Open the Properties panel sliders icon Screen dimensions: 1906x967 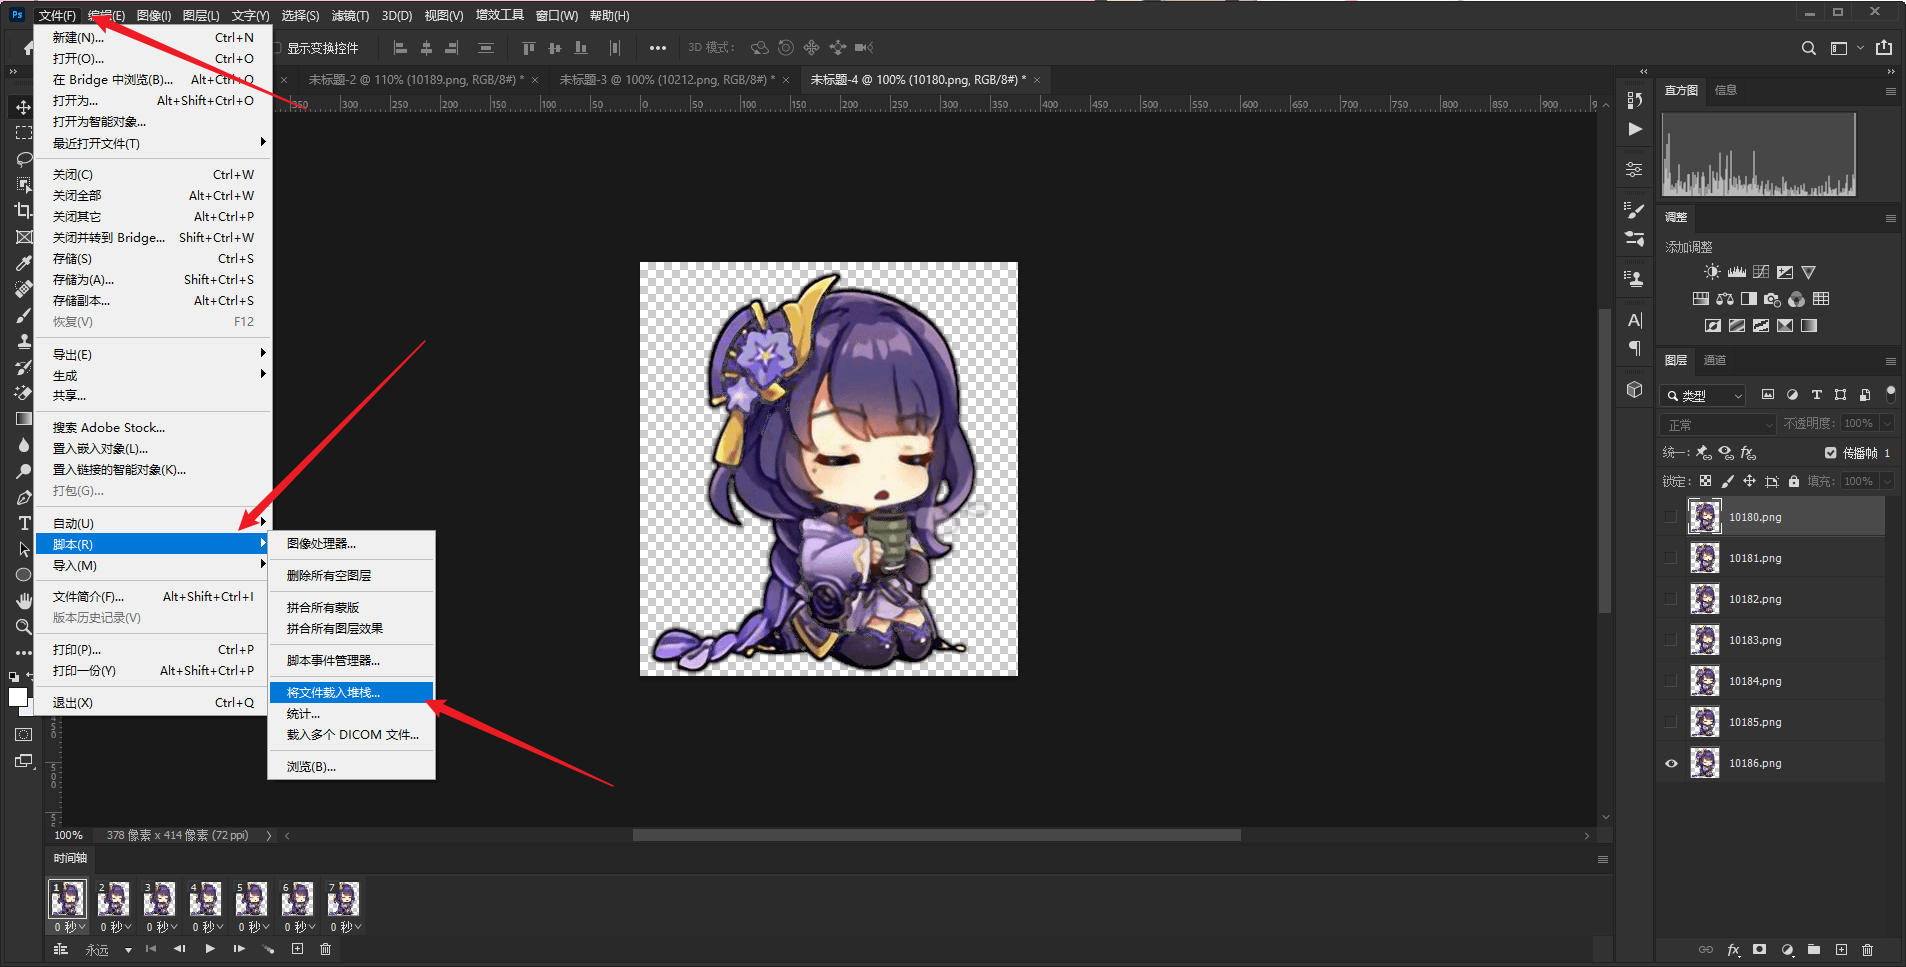click(1634, 169)
